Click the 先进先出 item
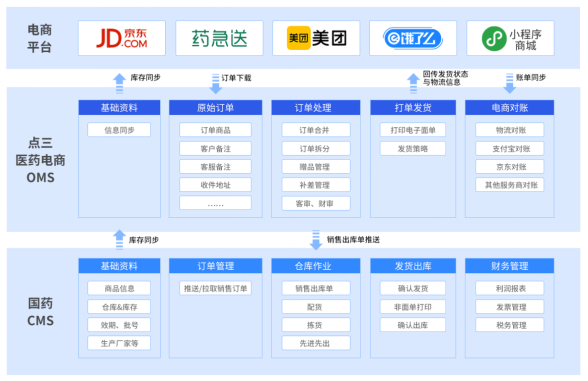 click(x=316, y=343)
